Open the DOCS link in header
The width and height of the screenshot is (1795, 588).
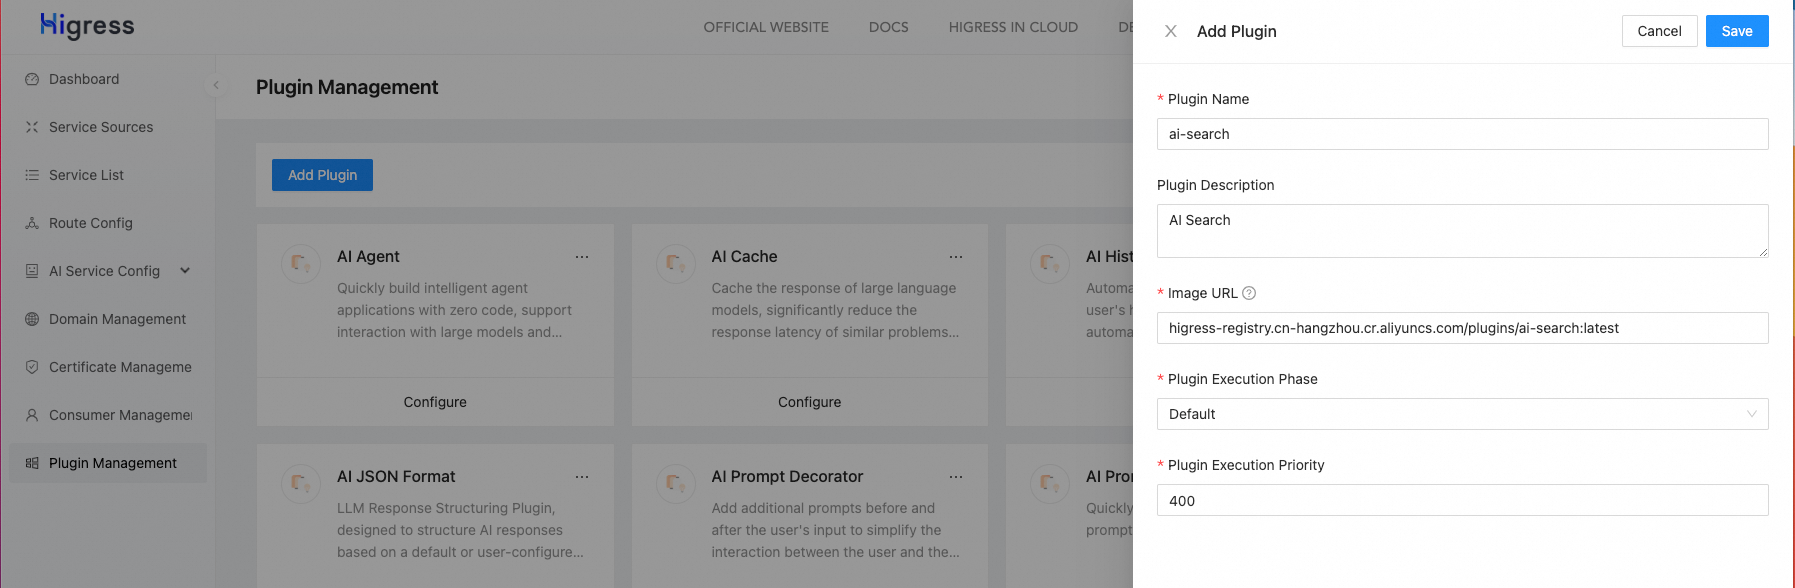[888, 27]
